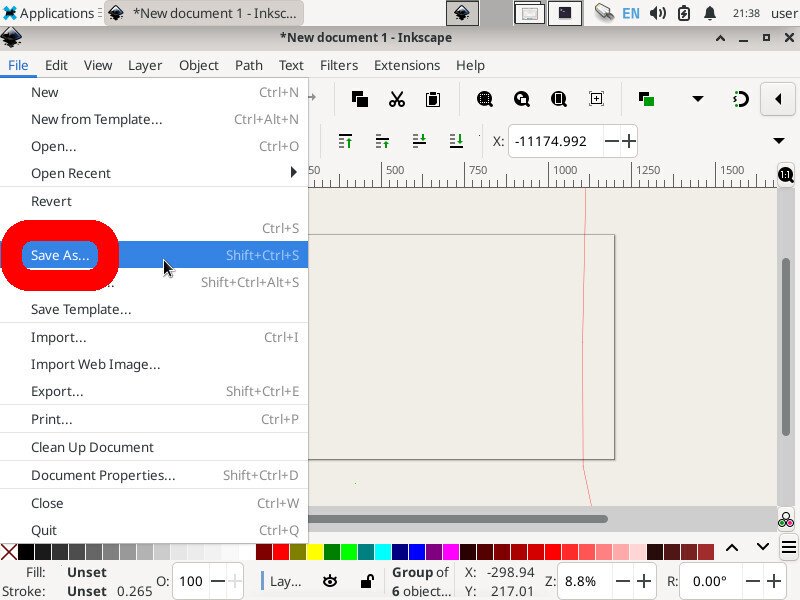Click the Paste clipboard icon
This screenshot has width=800, height=600.
(433, 99)
